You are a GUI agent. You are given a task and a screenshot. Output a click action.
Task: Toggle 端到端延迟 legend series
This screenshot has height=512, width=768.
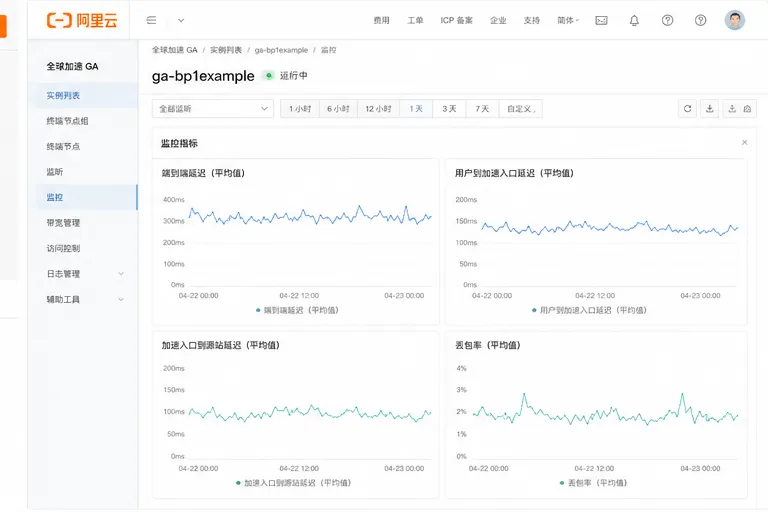tap(297, 310)
